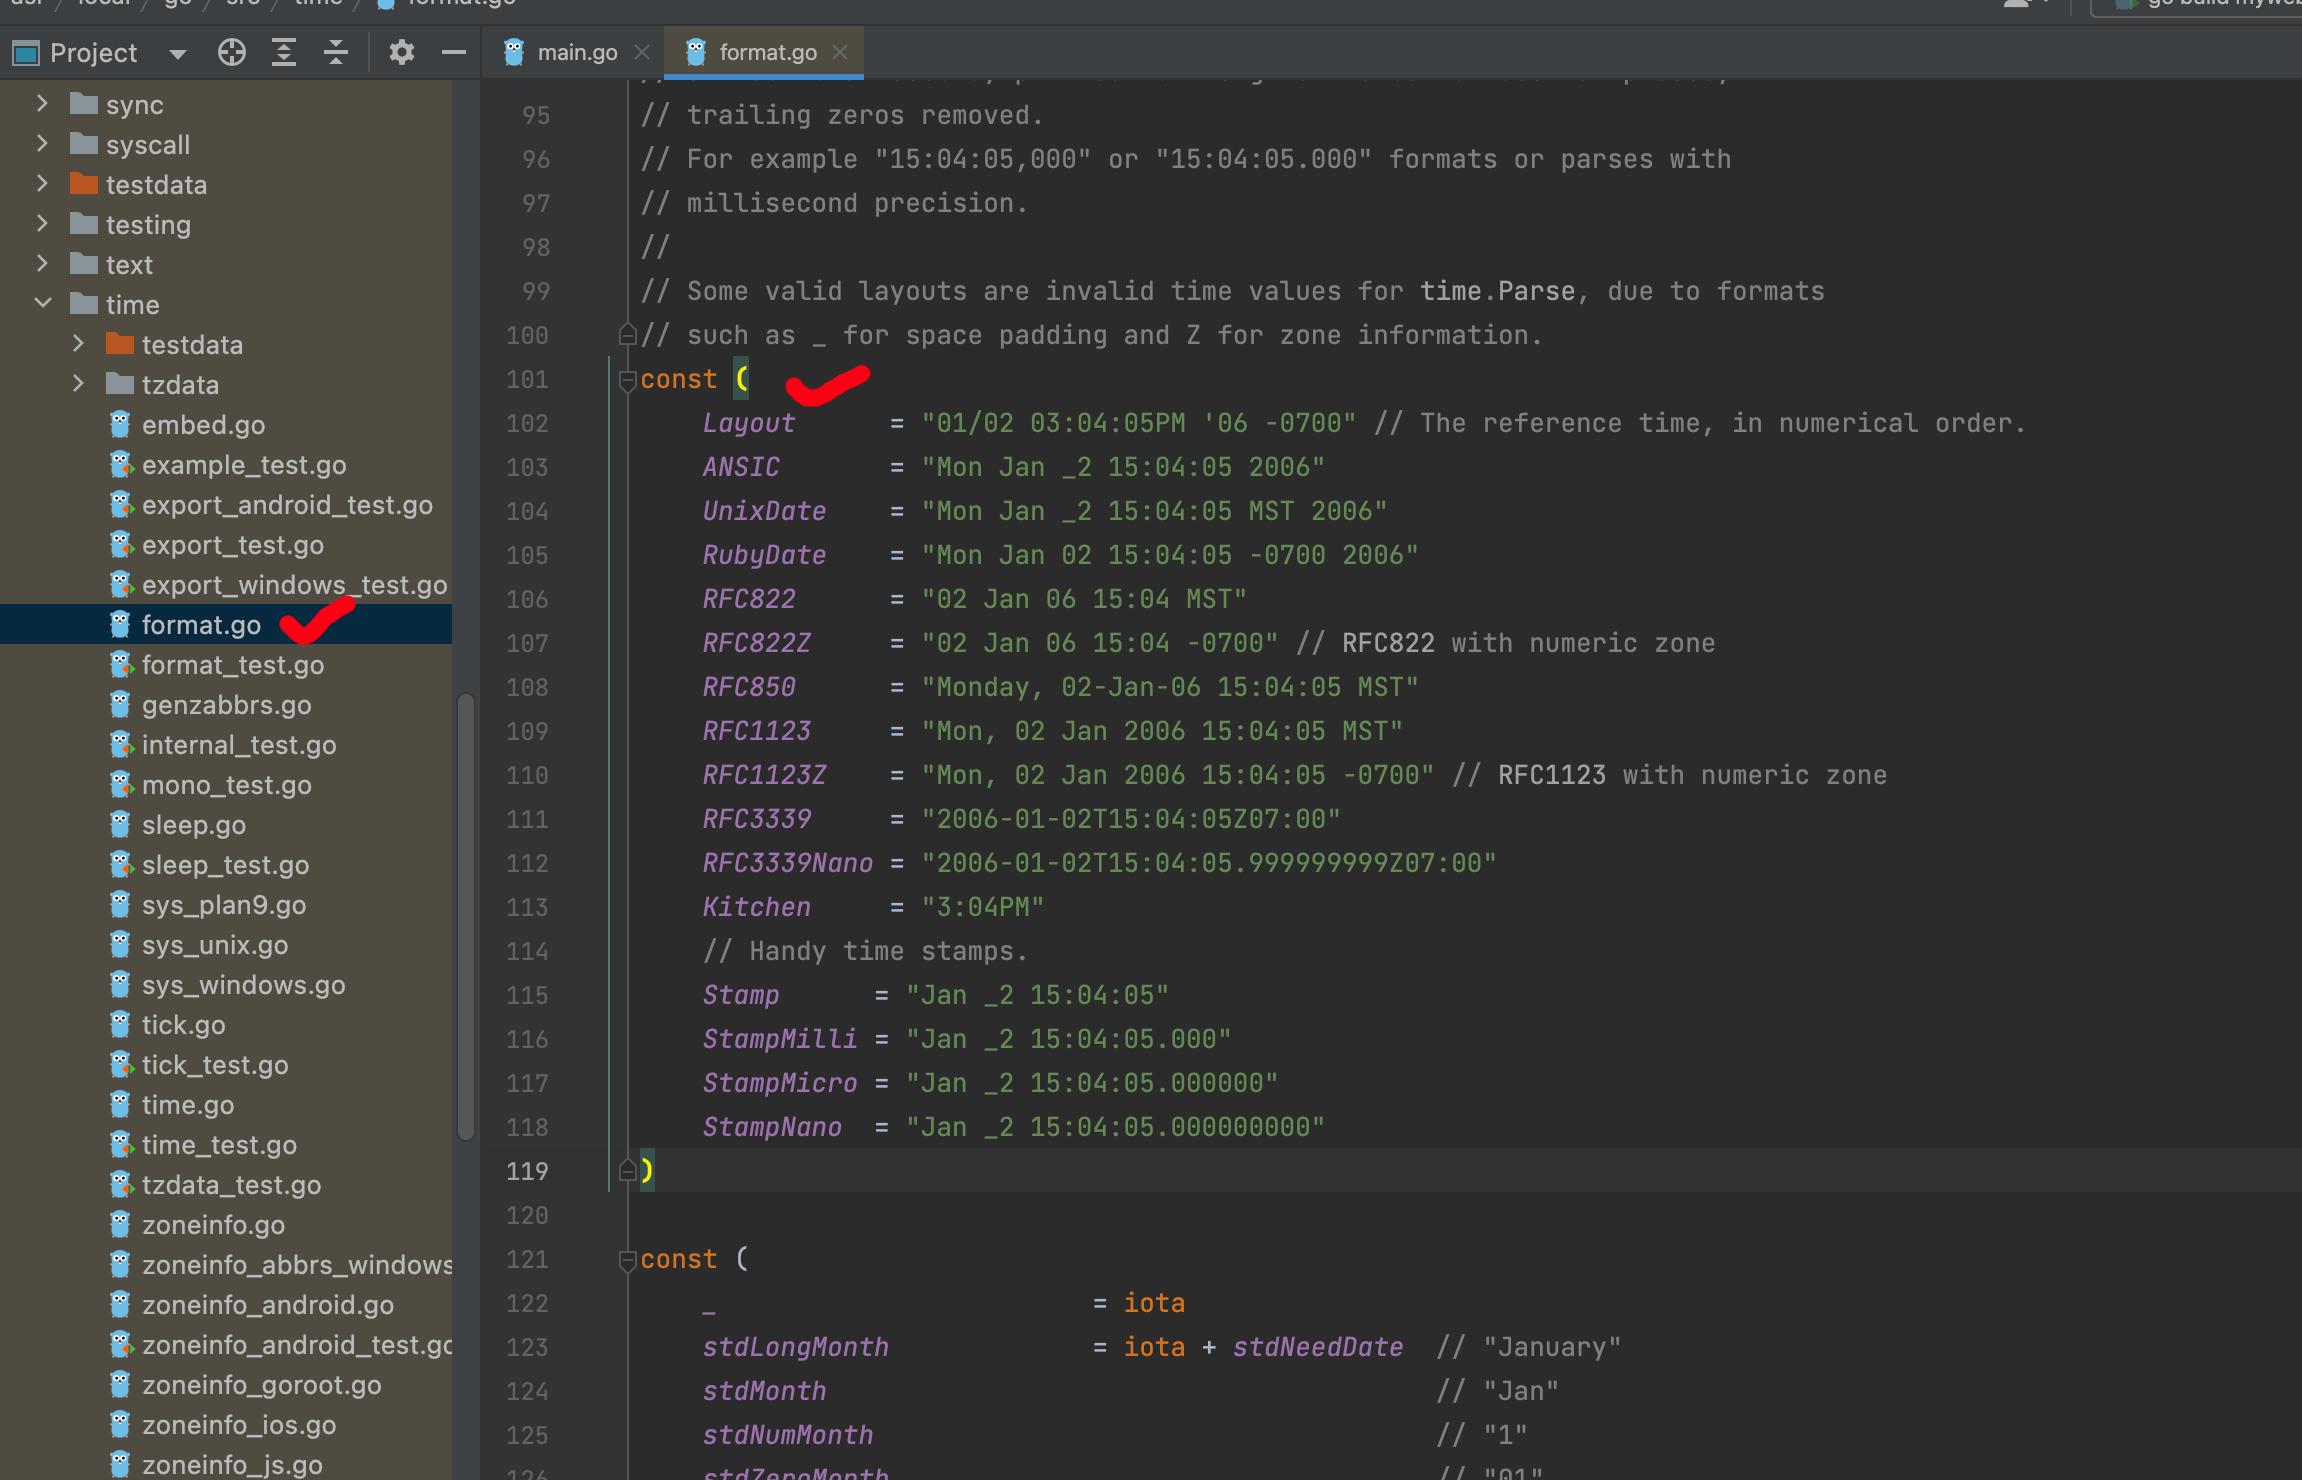Image resolution: width=2302 pixels, height=1480 pixels.
Task: Click the locate/select opened file crosshair icon
Action: pos(231,52)
